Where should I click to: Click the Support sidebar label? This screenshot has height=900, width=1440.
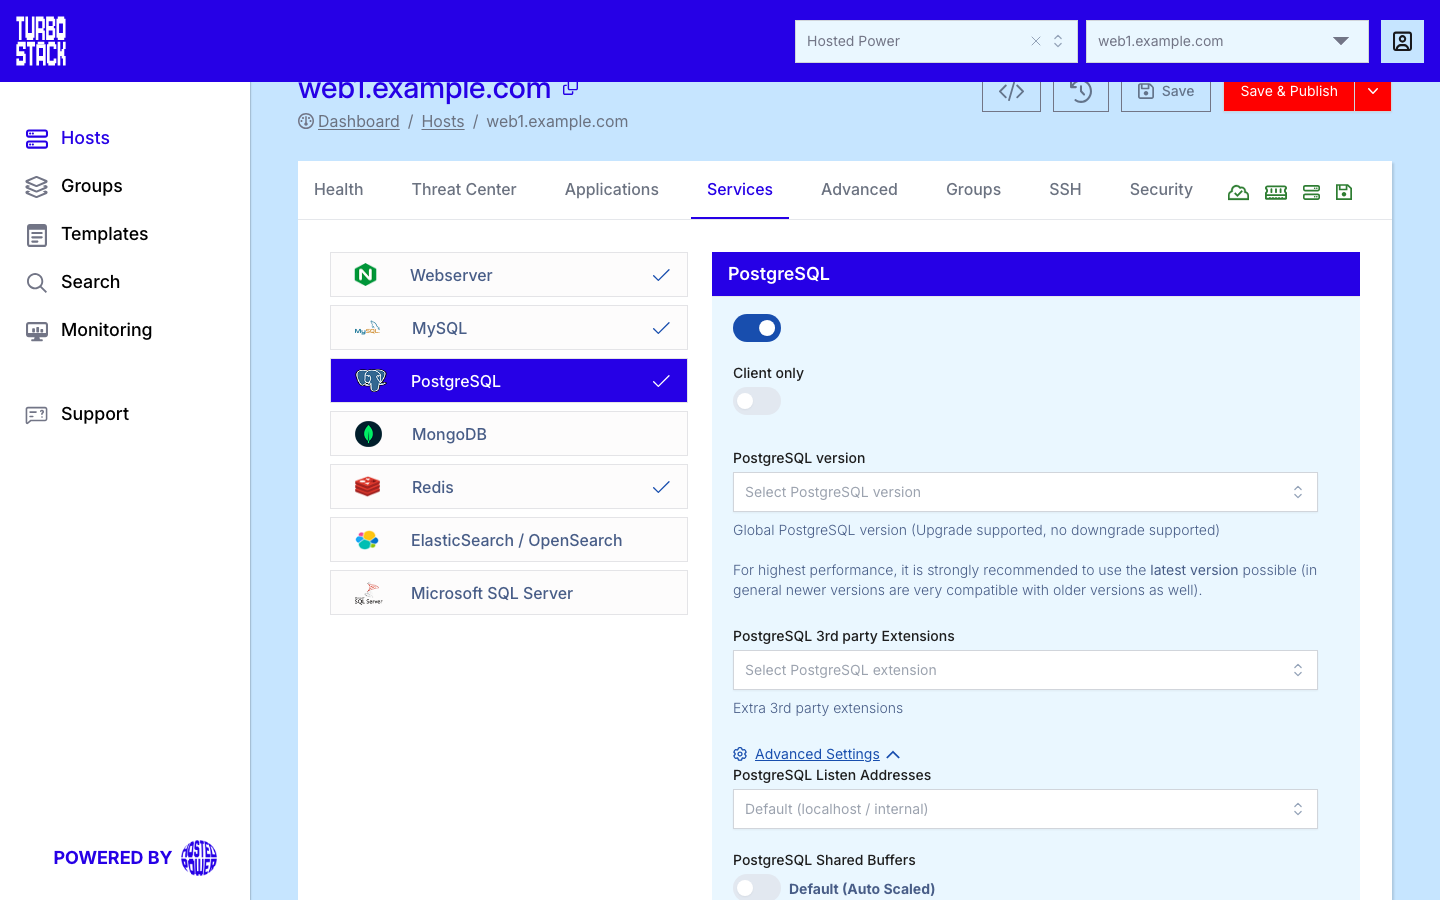[x=95, y=414]
